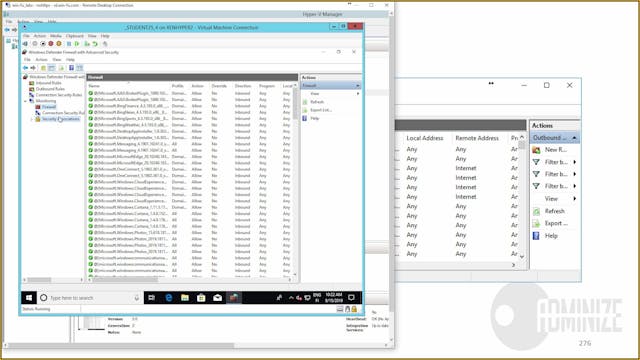Collapse the Monitoring tree node
Image resolution: width=640 pixels, height=360 pixels.
[25, 101]
